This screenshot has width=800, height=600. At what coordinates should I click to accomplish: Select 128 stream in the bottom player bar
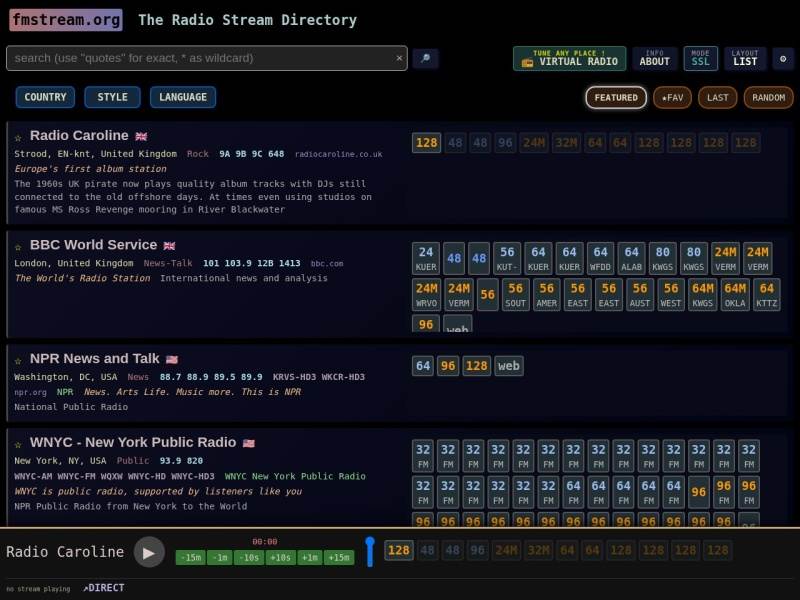pyautogui.click(x=398, y=551)
